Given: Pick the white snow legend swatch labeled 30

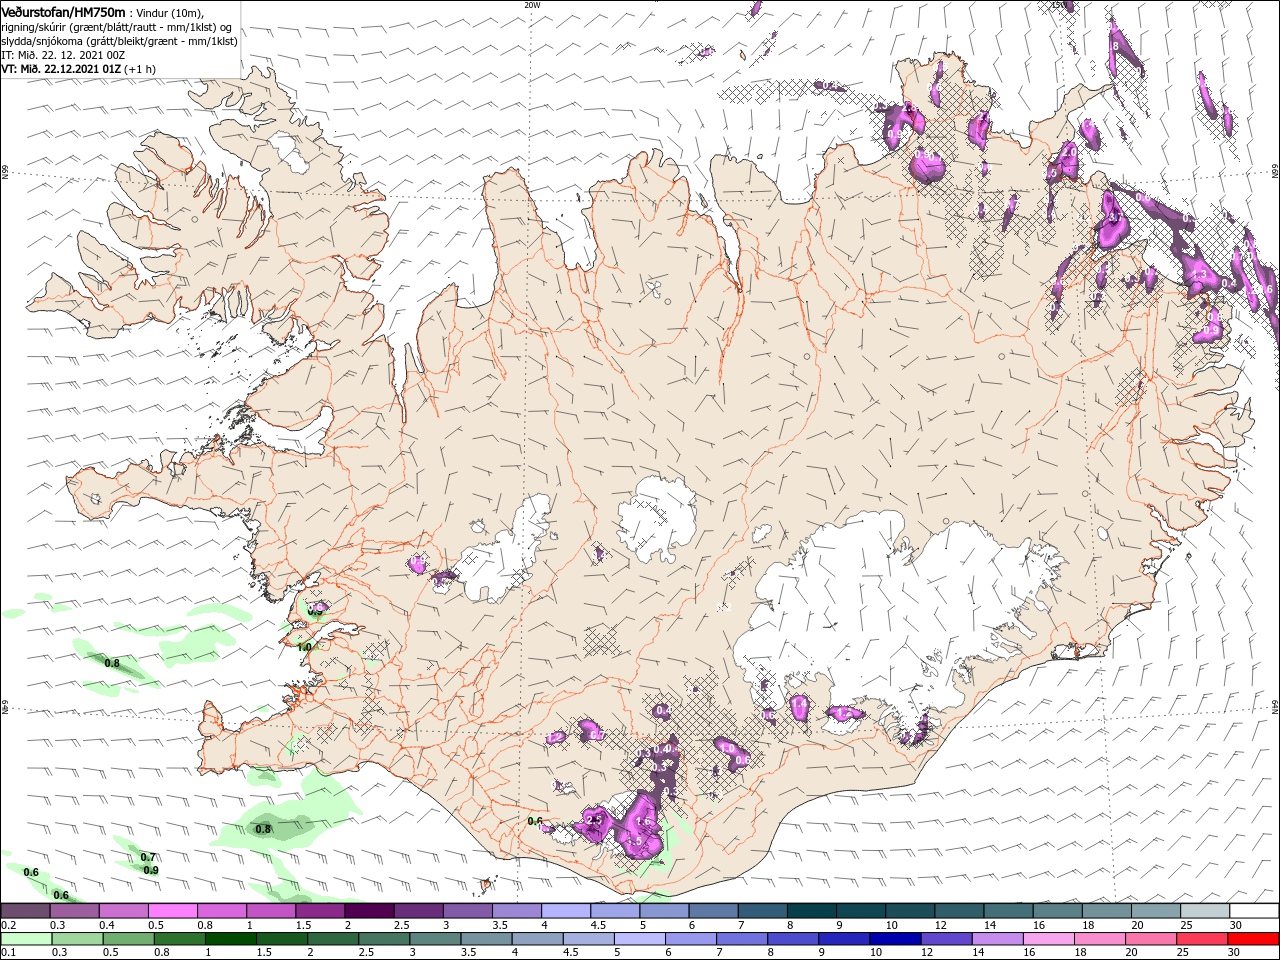Looking at the screenshot, I should (x=1254, y=911).
